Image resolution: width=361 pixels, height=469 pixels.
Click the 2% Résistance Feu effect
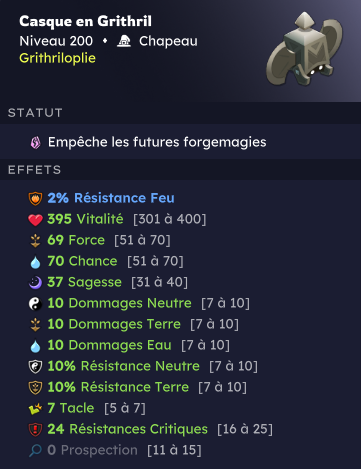(111, 198)
